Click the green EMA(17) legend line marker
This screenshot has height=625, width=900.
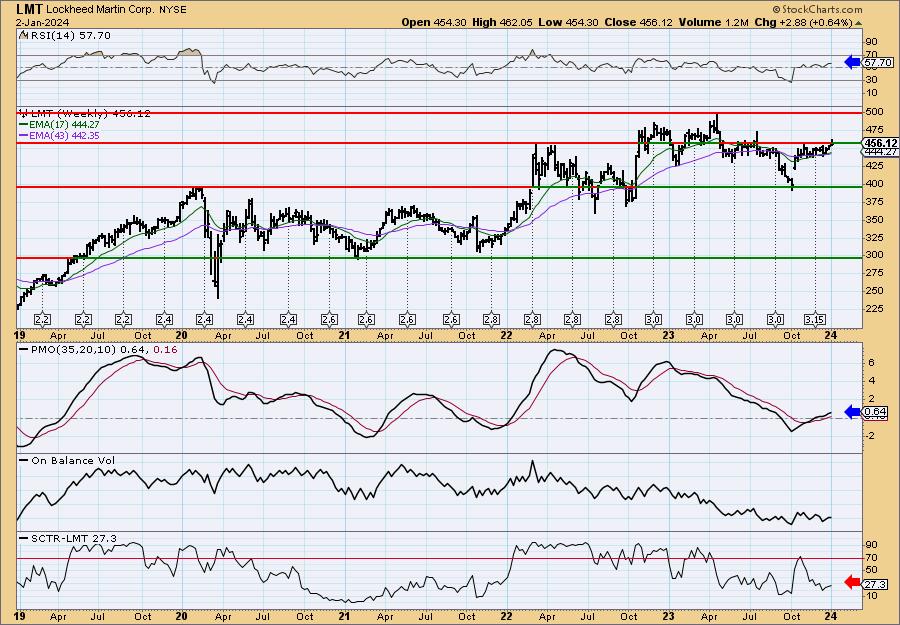coord(23,124)
